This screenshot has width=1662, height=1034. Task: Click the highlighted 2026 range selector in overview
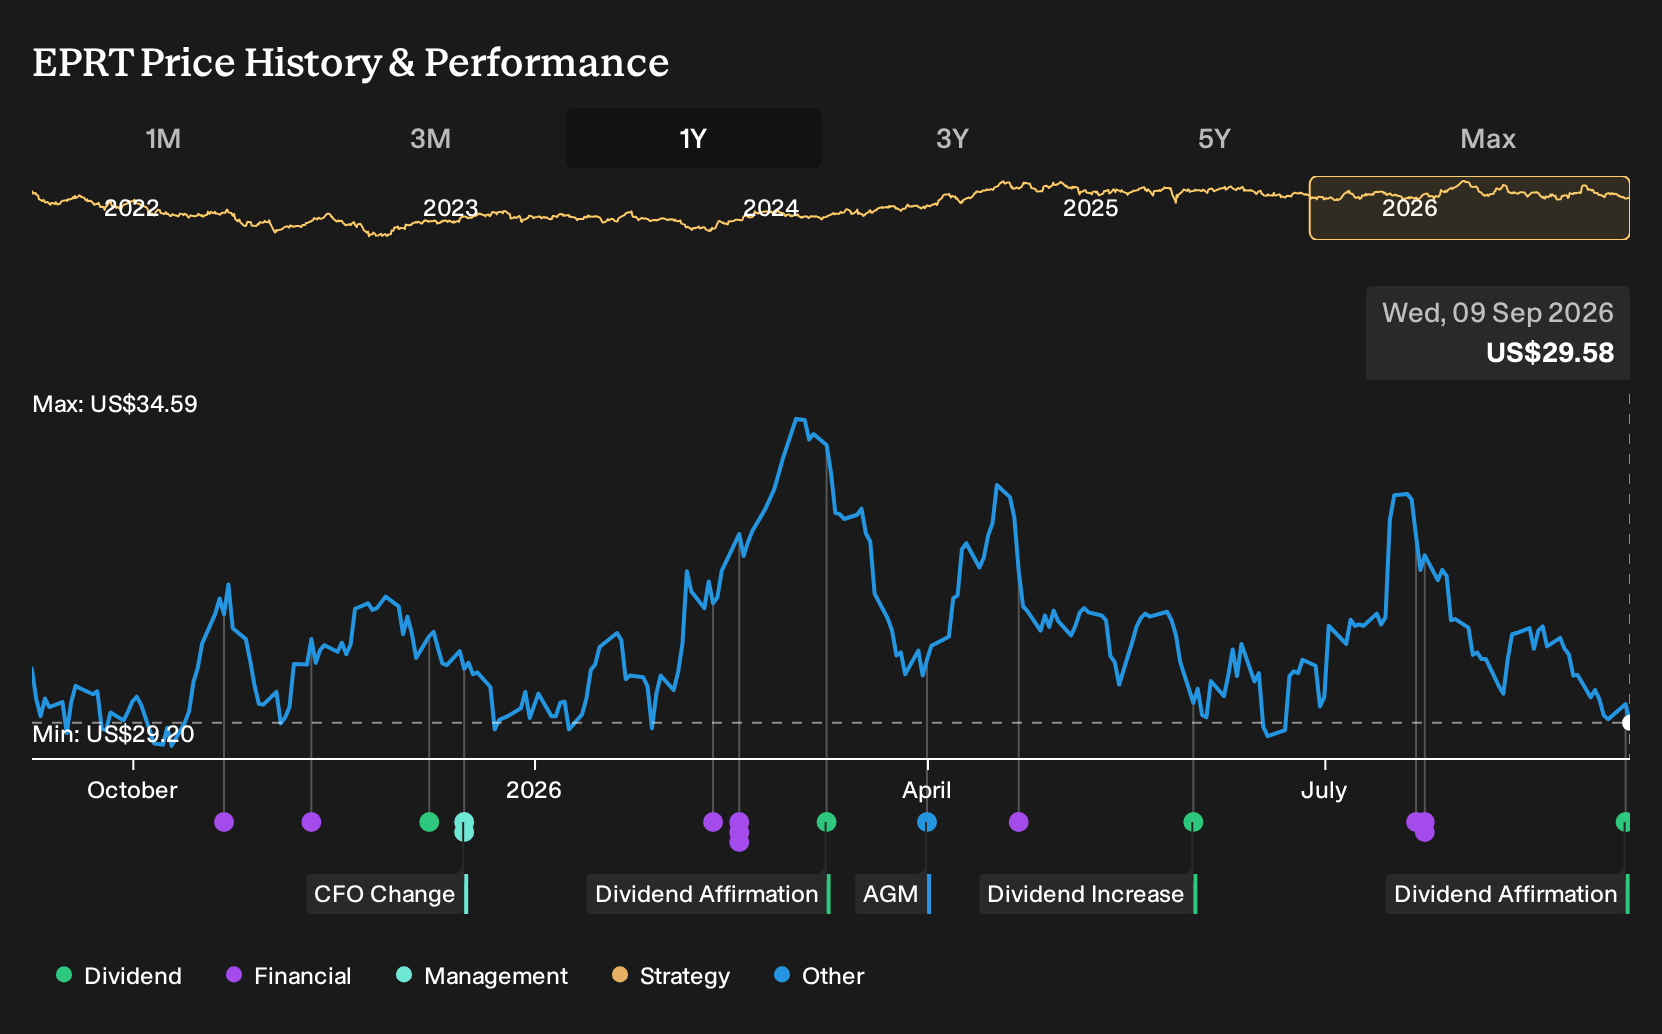1469,208
